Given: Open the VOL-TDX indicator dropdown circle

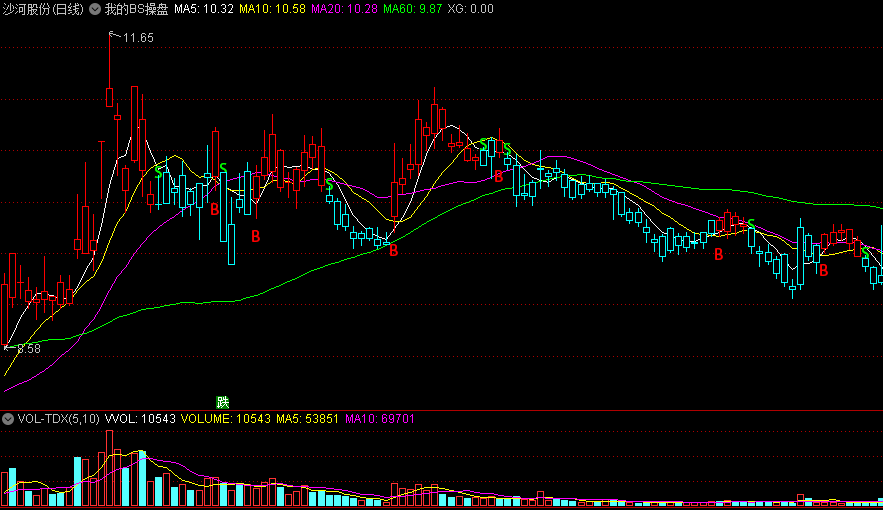Looking at the screenshot, I should click(8, 419).
